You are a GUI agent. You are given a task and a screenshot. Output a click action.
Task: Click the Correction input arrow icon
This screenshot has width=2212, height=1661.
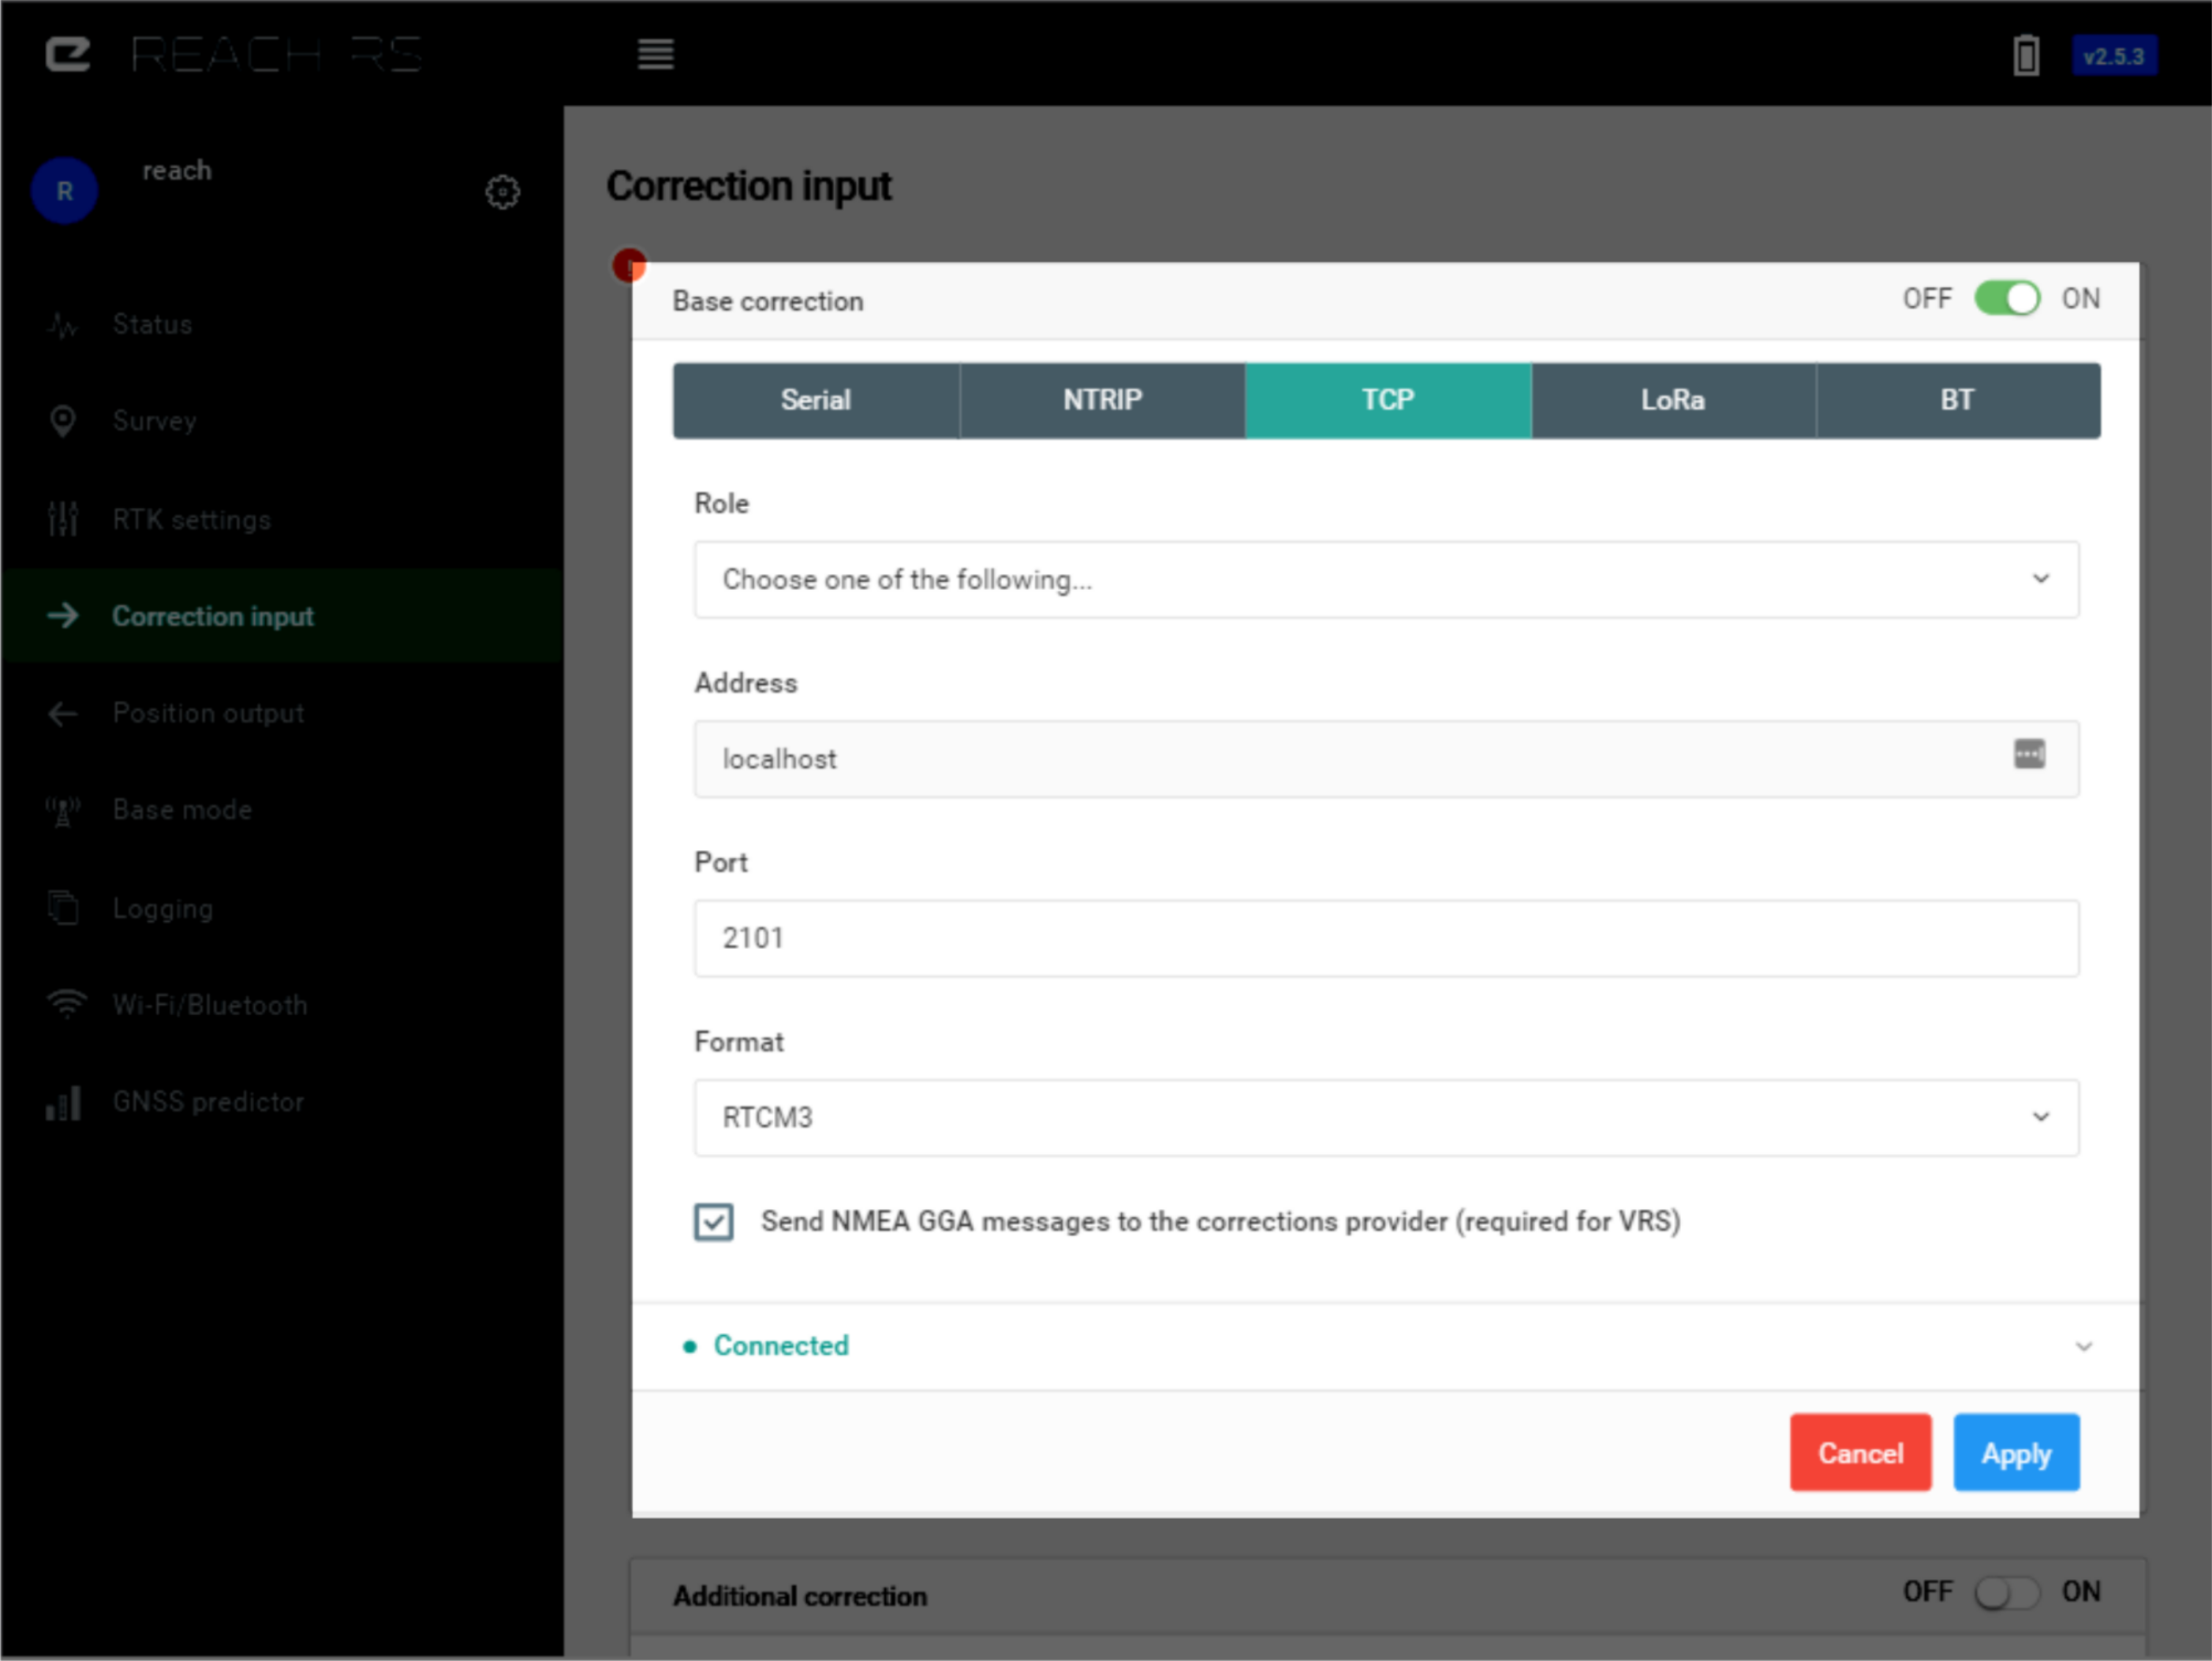tap(63, 616)
